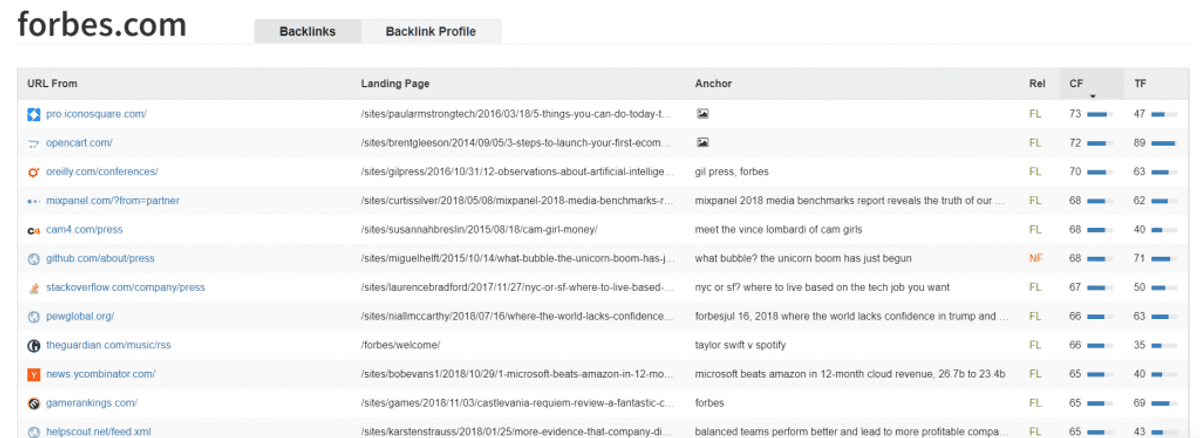Open gamerankings.com/ link

click(91, 403)
